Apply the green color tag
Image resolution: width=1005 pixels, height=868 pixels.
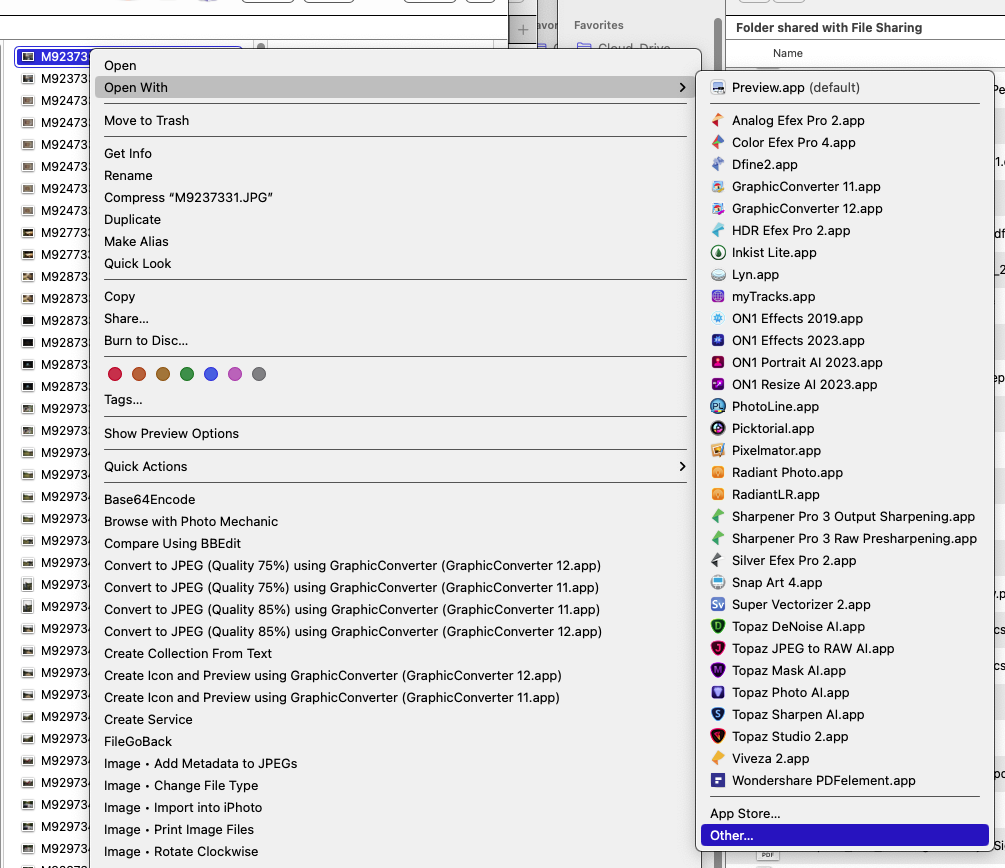tap(187, 374)
